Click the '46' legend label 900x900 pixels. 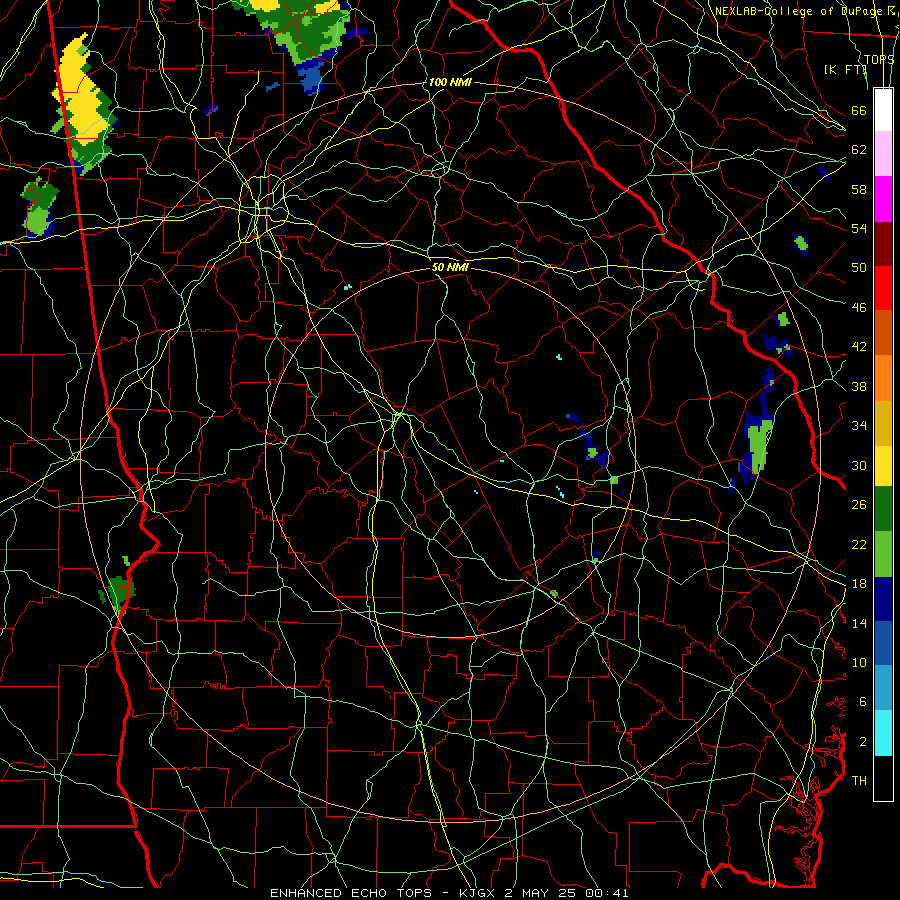859,308
